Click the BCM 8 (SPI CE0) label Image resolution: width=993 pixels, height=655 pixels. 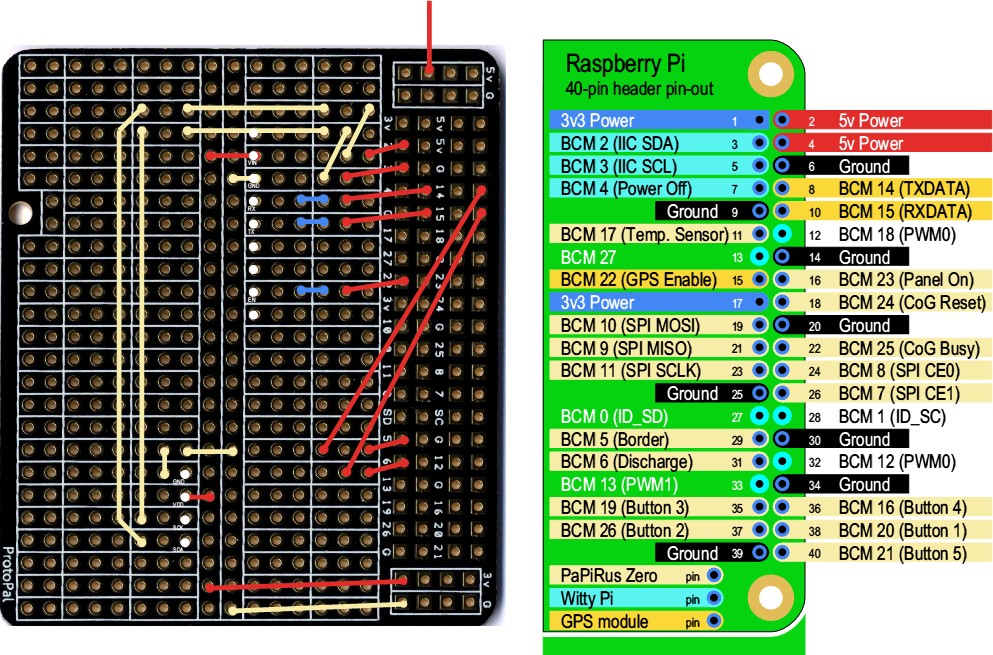(x=899, y=371)
